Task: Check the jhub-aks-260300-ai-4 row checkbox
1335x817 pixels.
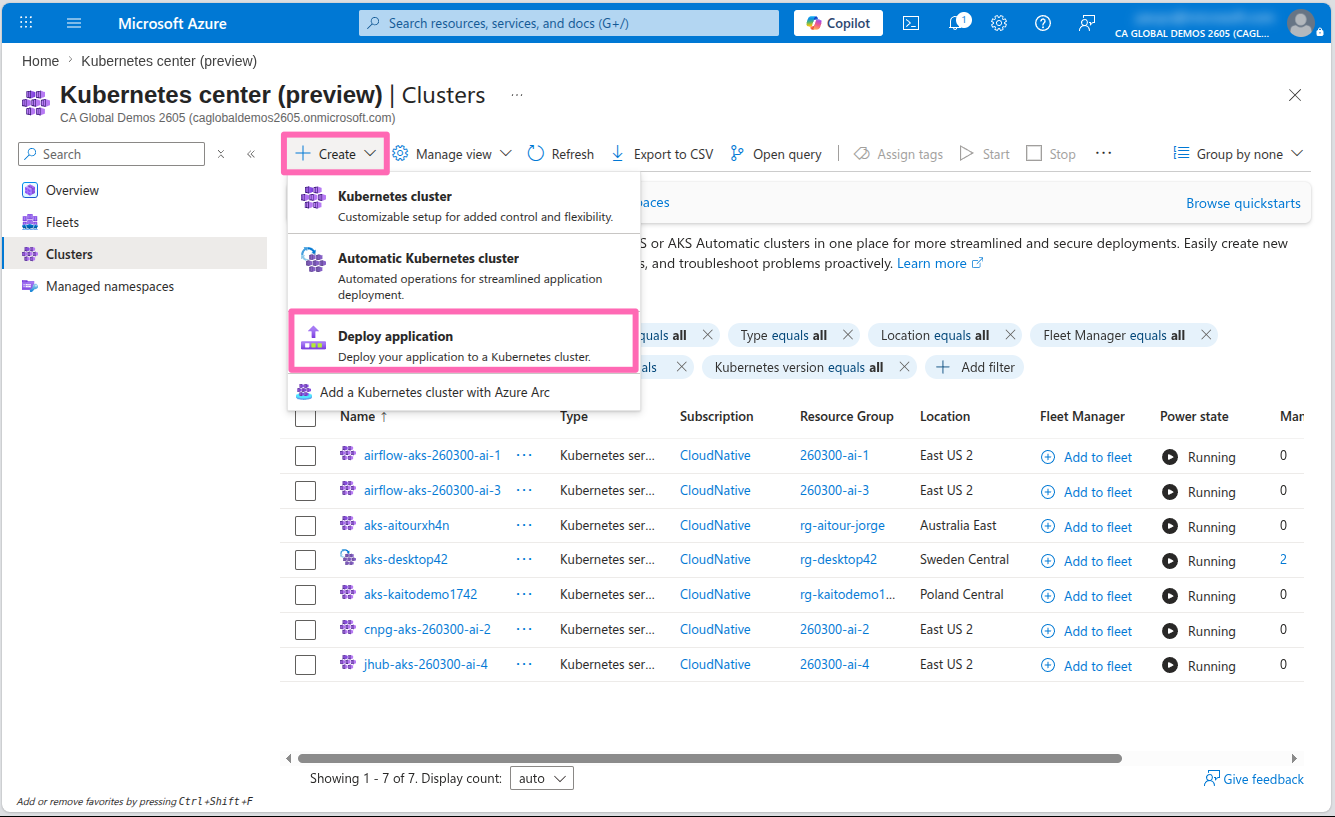Action: 306,665
